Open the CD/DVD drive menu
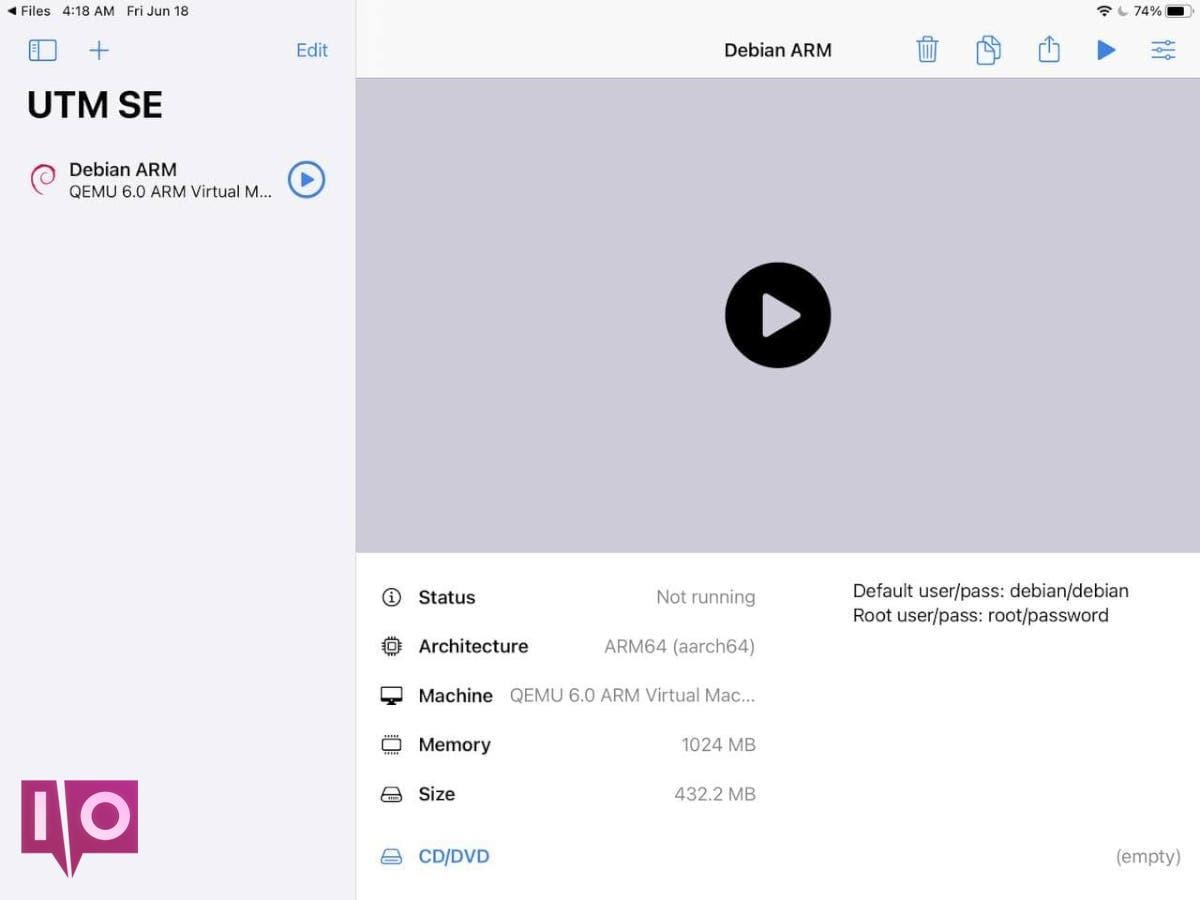This screenshot has height=900, width=1200. tap(454, 856)
